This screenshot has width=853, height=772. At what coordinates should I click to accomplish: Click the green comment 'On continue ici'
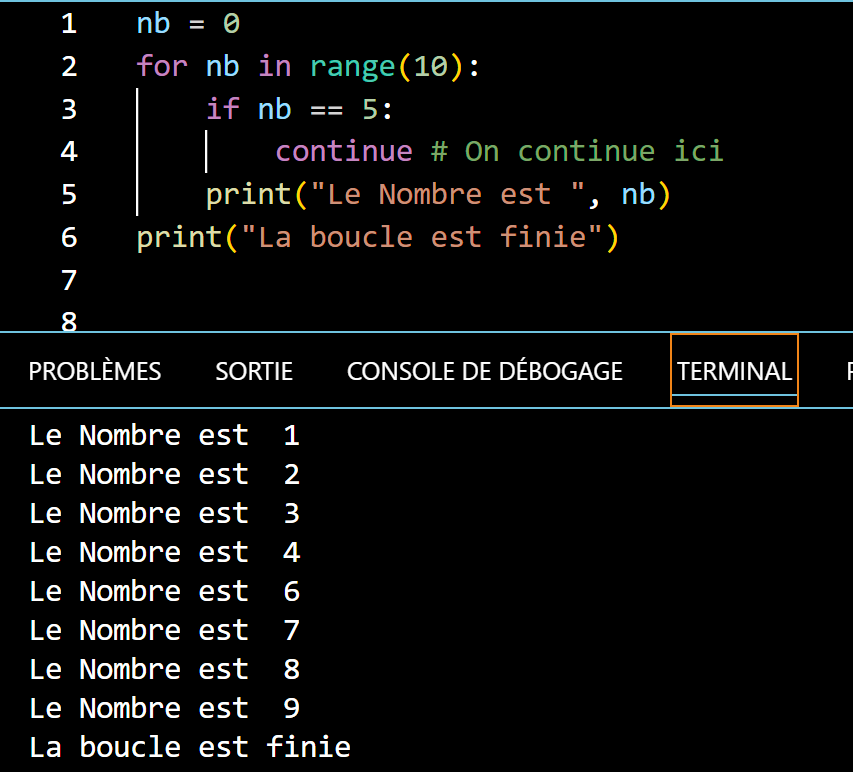pos(593,152)
